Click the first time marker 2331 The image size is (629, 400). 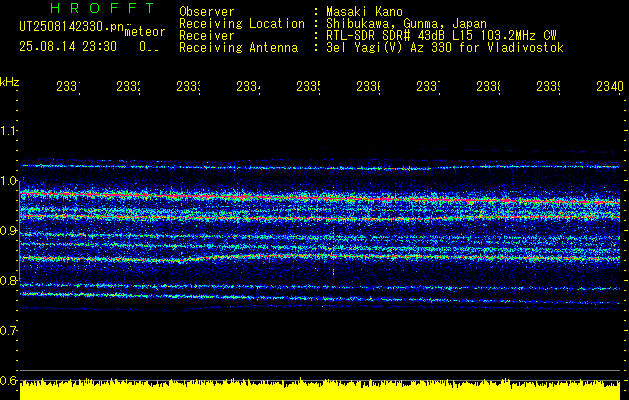[x=68, y=87]
